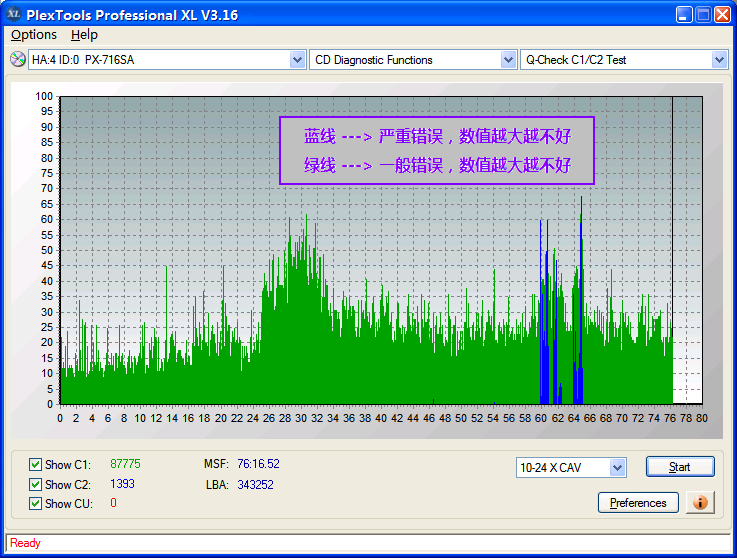
Task: Open the Help menu
Action: 85,35
